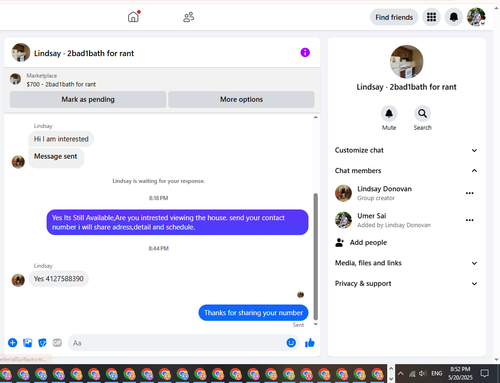Expand Customize chat section
Image resolution: width=500 pixels, height=383 pixels.
pyautogui.click(x=406, y=150)
